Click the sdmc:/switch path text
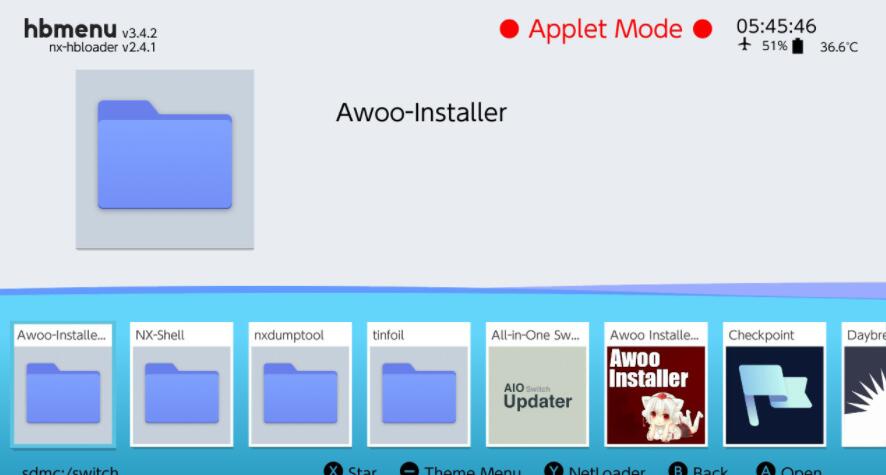 click(x=70, y=470)
